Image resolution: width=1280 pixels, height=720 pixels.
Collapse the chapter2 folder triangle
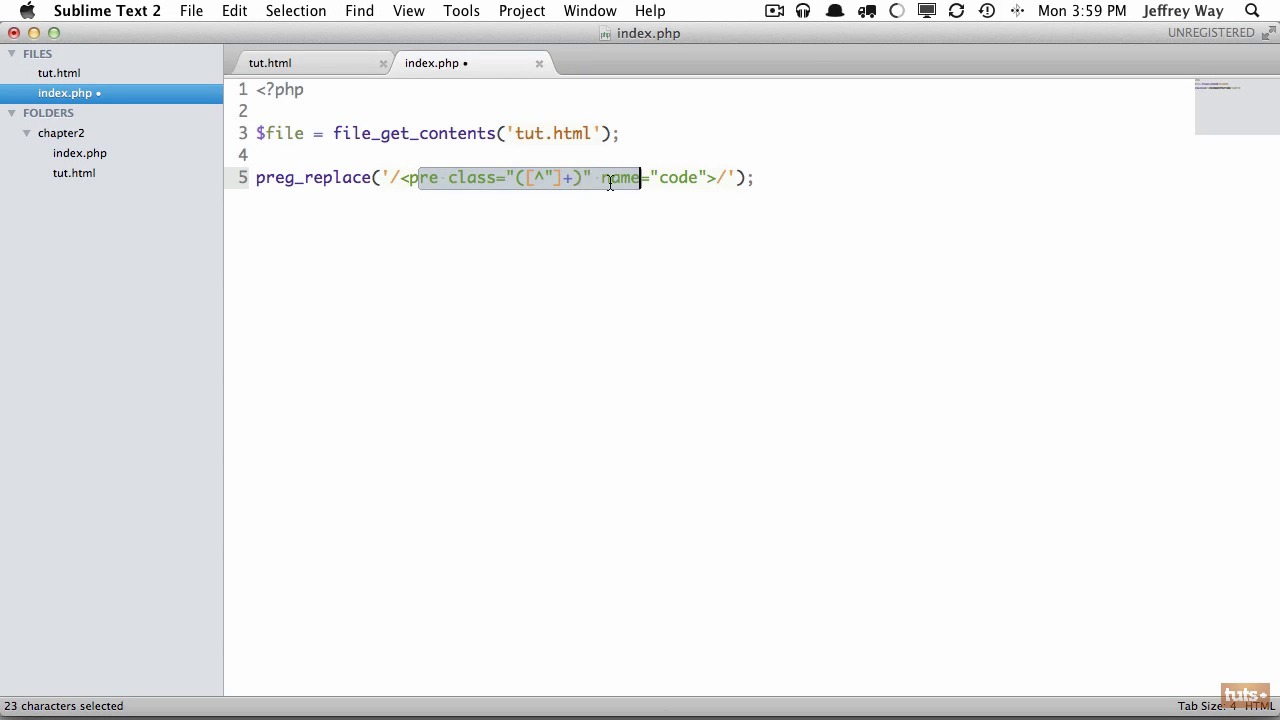coord(27,133)
